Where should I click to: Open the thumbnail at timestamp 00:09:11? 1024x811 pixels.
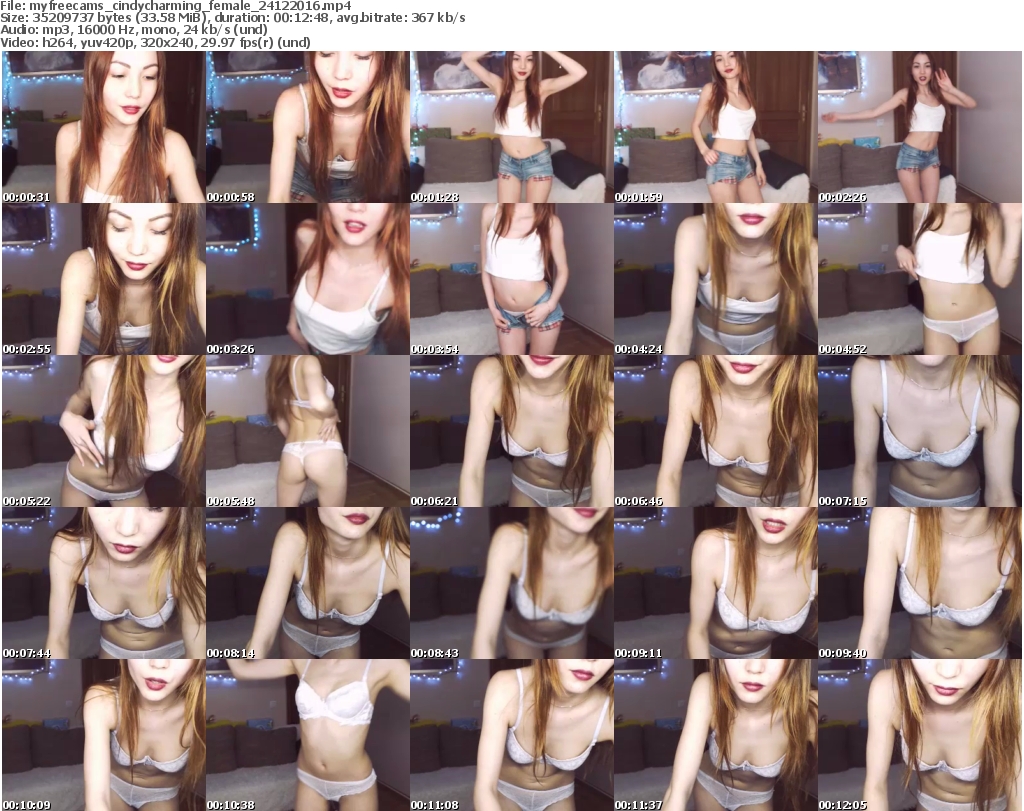[x=715, y=583]
